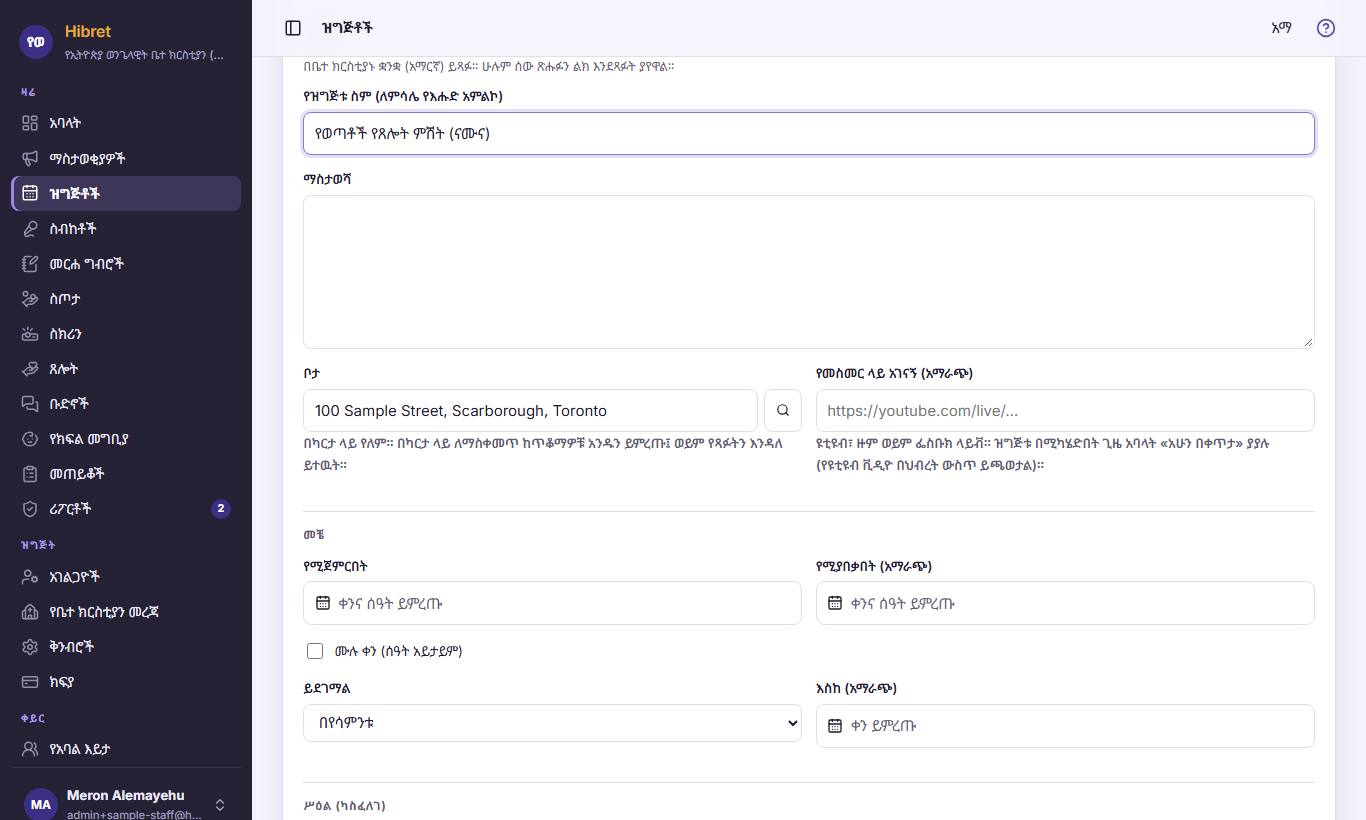Click the event name input field
The height and width of the screenshot is (820, 1366).
[809, 133]
